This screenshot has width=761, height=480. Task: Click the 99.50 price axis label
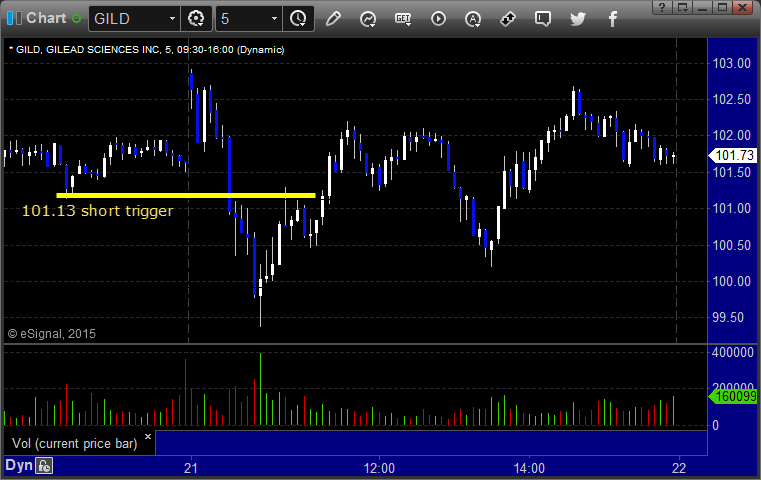[728, 317]
